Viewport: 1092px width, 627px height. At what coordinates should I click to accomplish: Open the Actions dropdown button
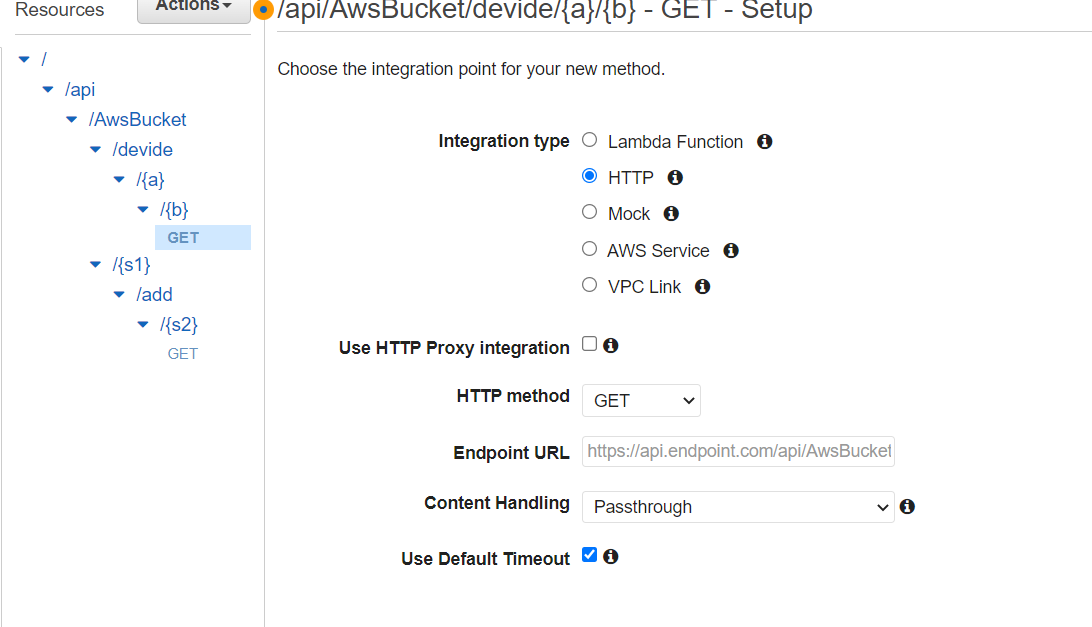pyautogui.click(x=193, y=7)
